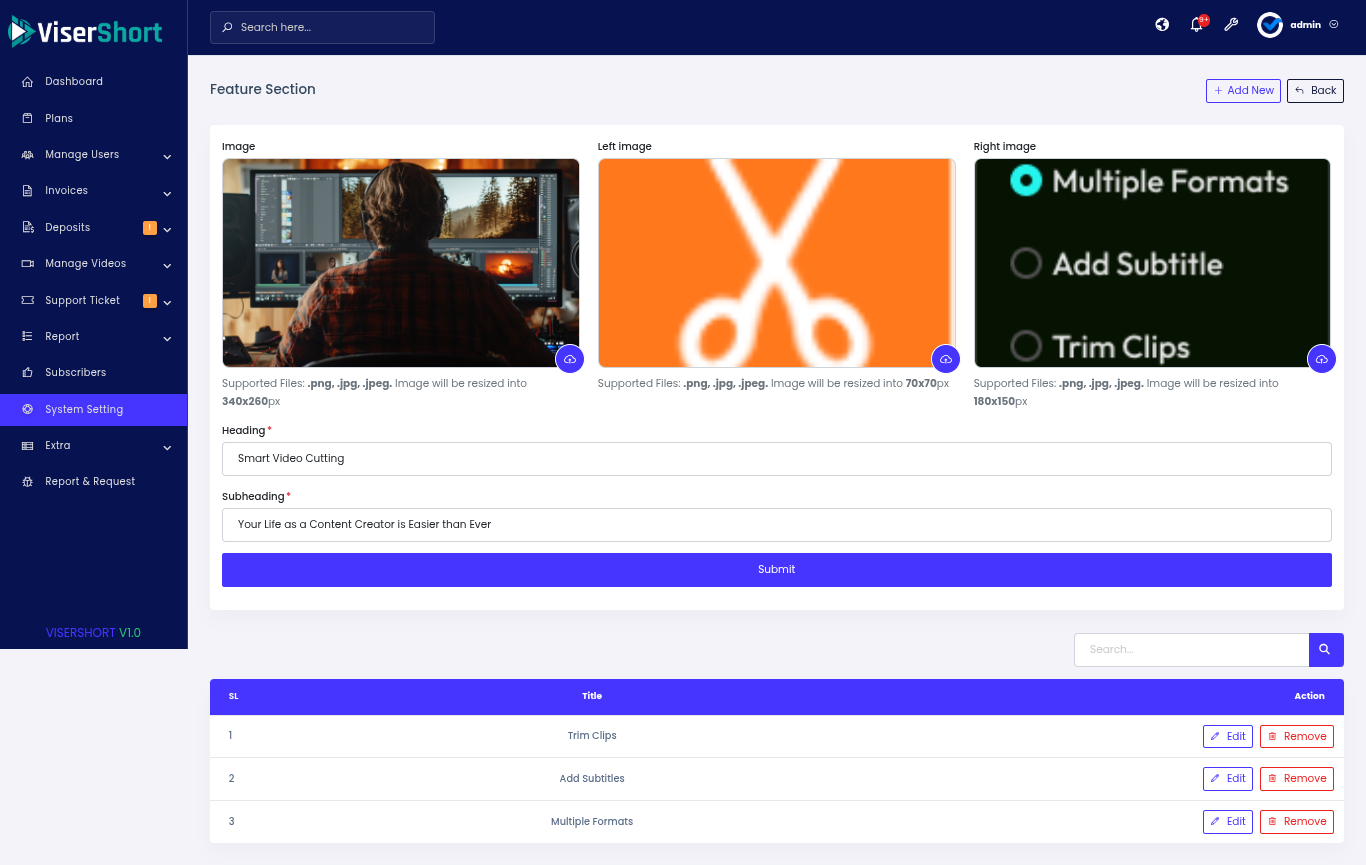Image resolution: width=1366 pixels, height=865 pixels.
Task: Click the Heading input field
Action: pyautogui.click(x=776, y=459)
